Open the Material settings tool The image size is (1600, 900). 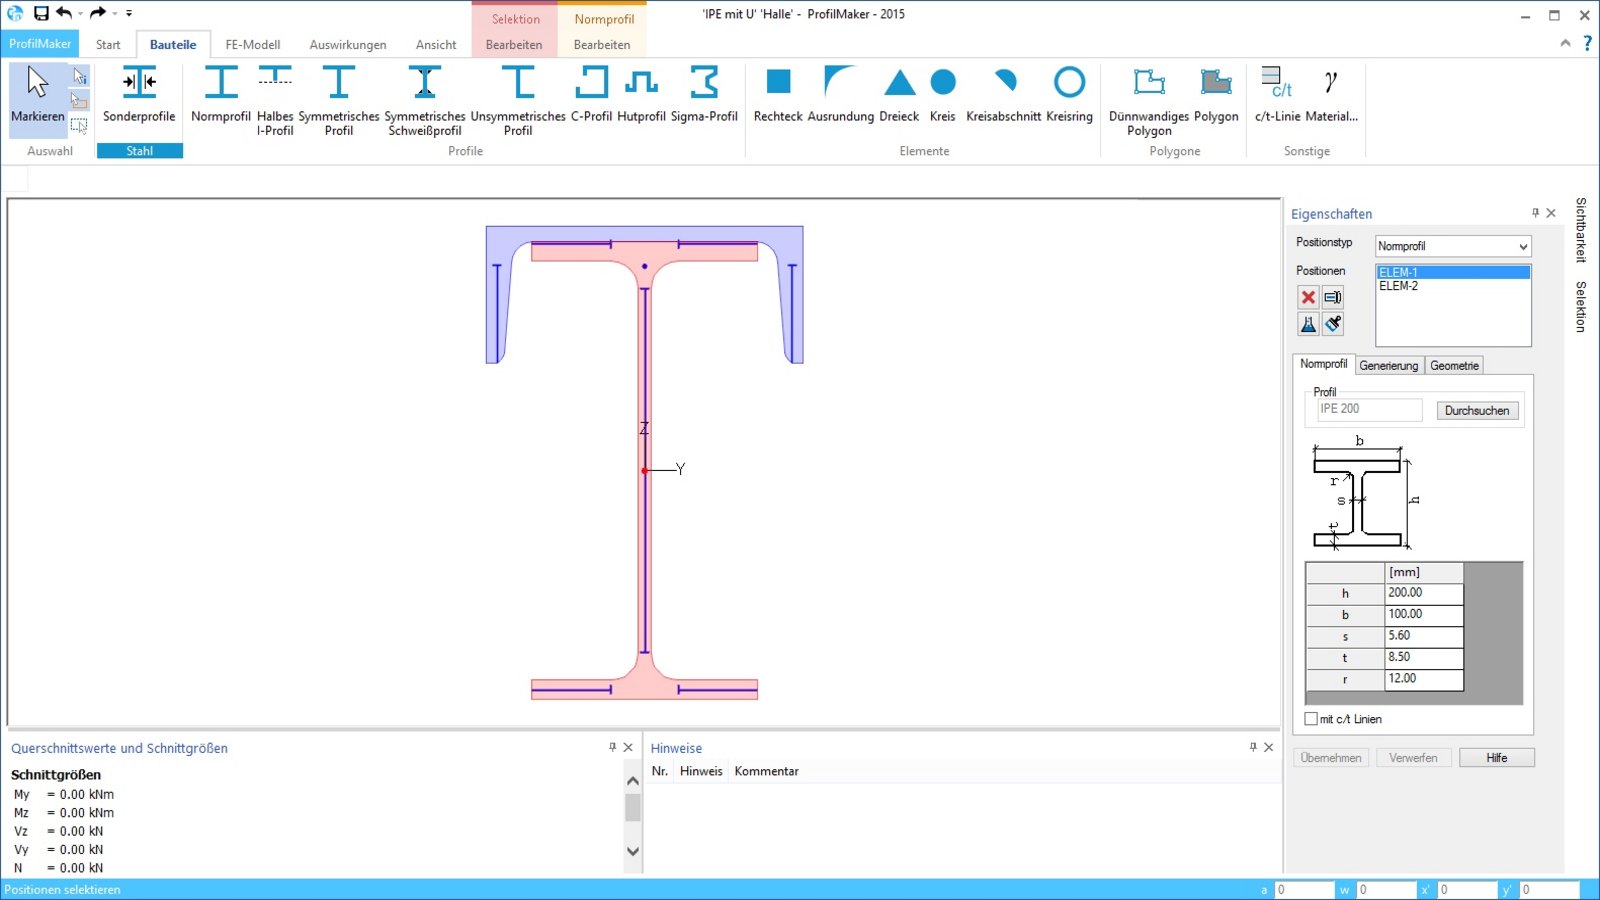click(1331, 97)
